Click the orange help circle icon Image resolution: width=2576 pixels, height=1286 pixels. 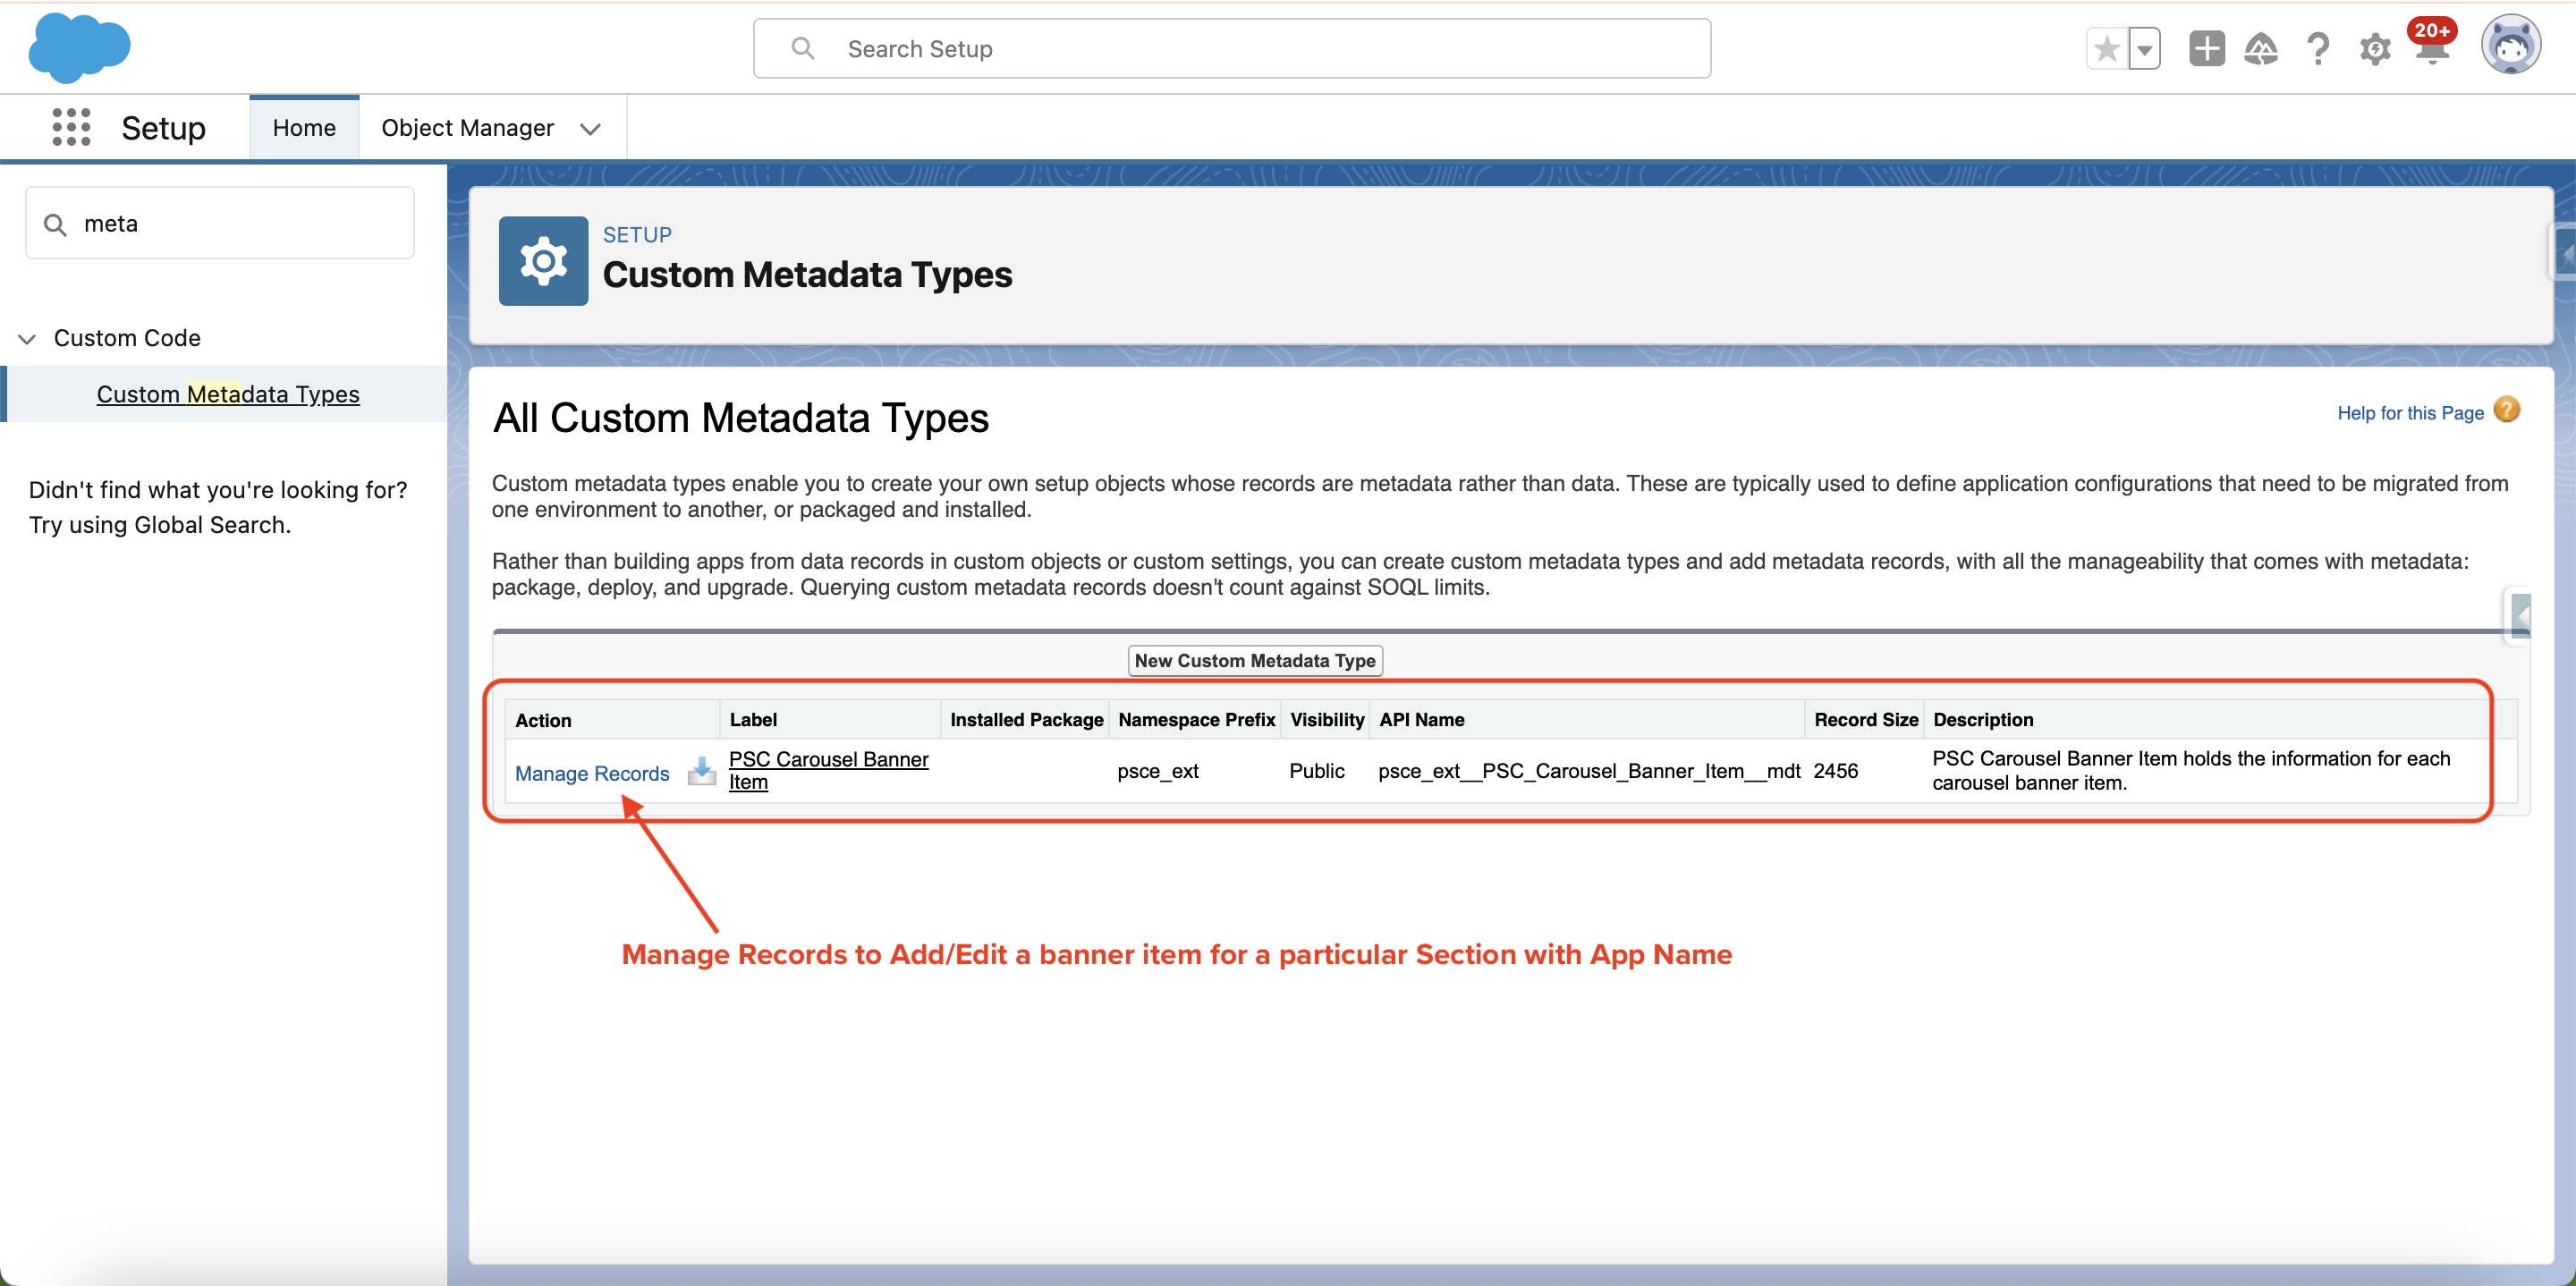point(2506,410)
